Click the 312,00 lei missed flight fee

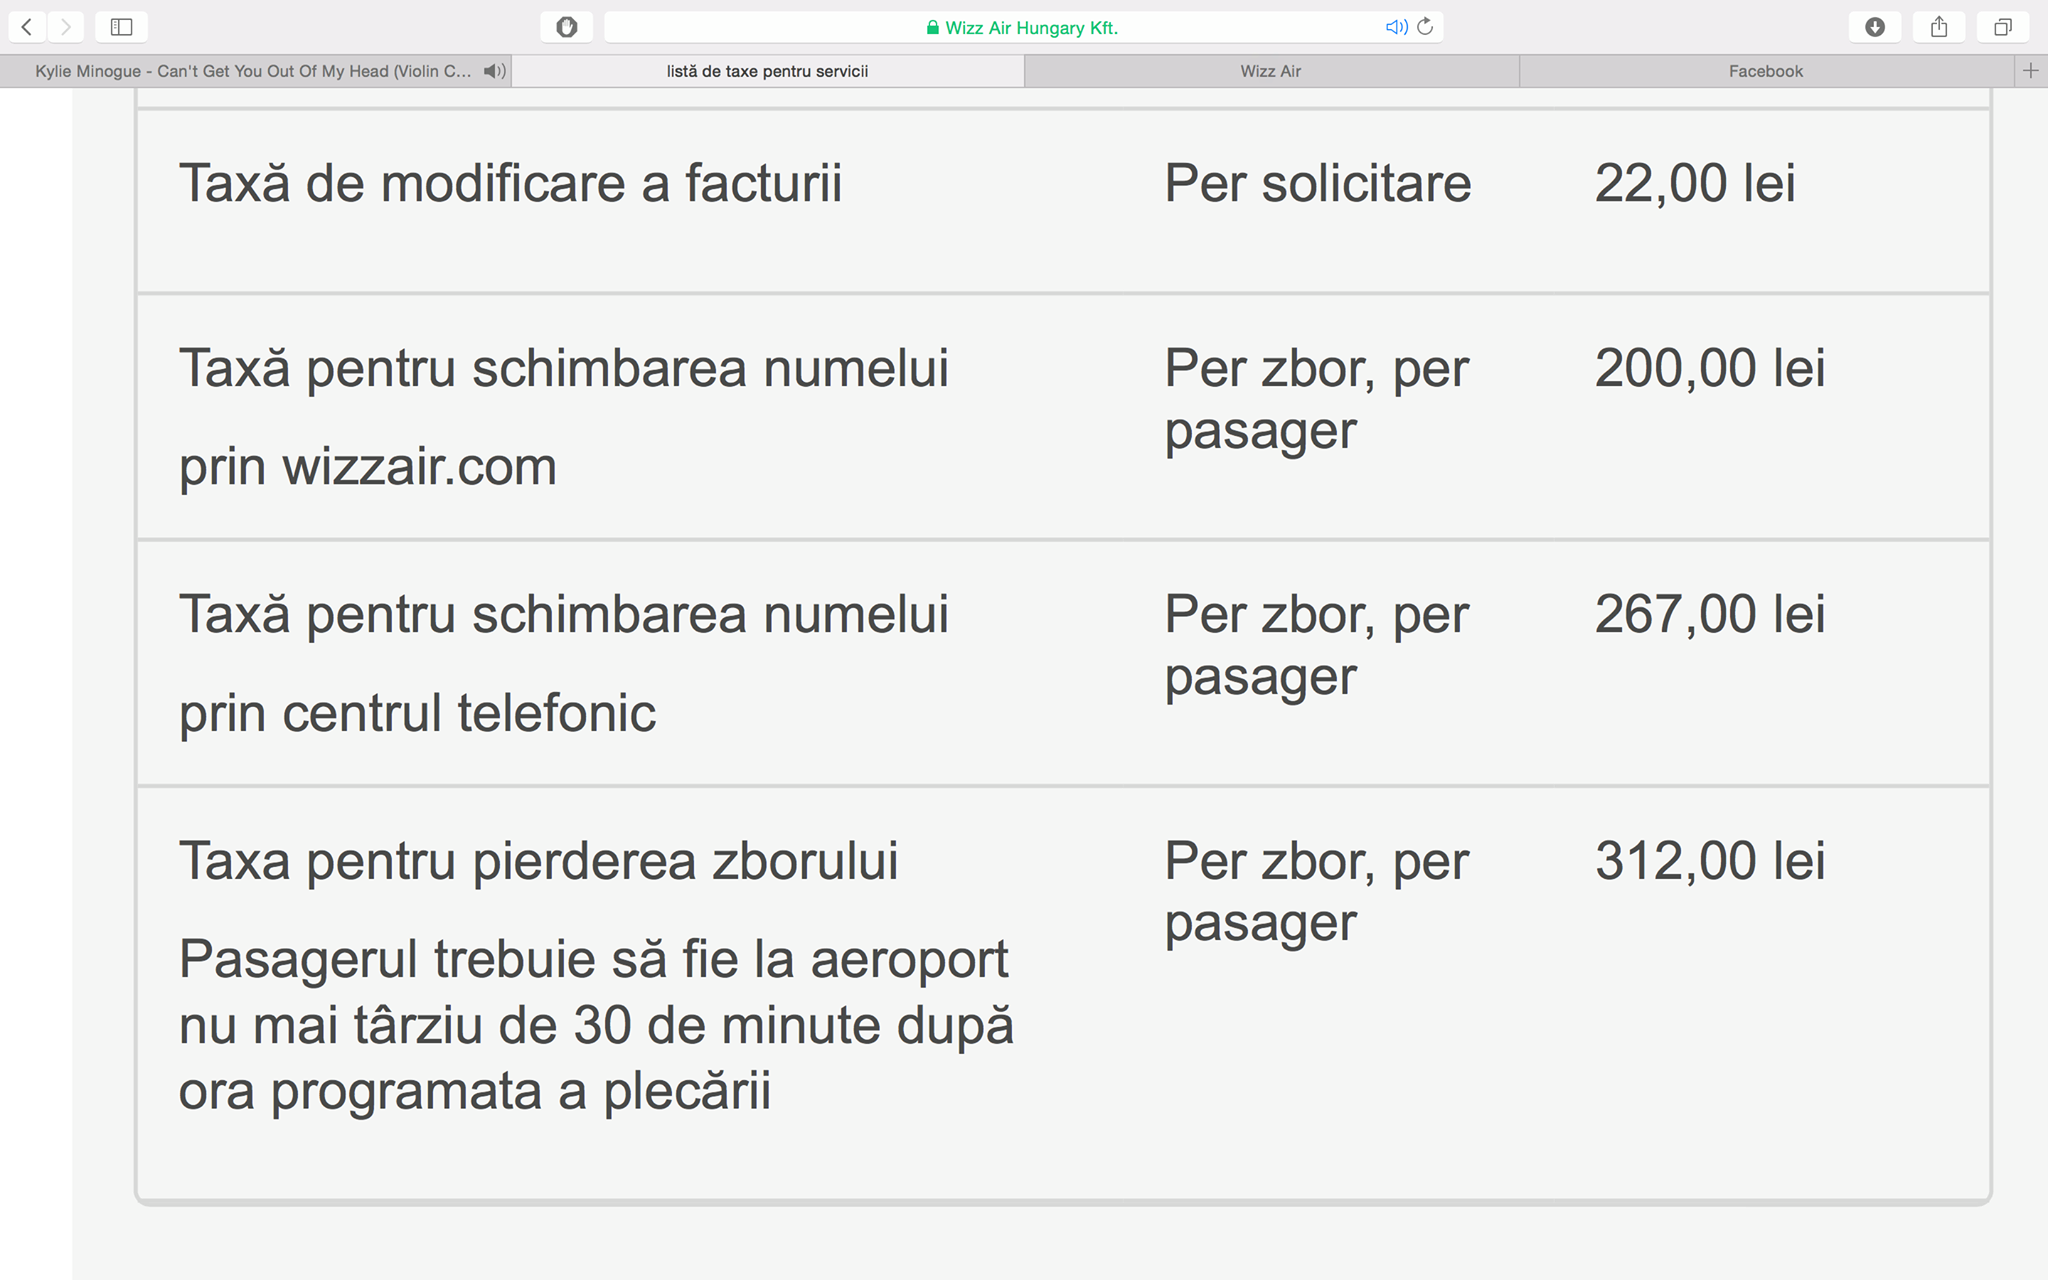pos(1710,861)
